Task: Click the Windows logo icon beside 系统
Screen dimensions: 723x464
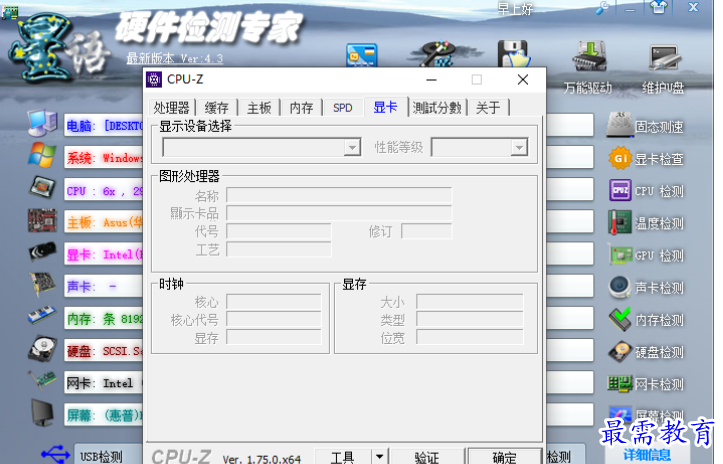Action: (42, 155)
